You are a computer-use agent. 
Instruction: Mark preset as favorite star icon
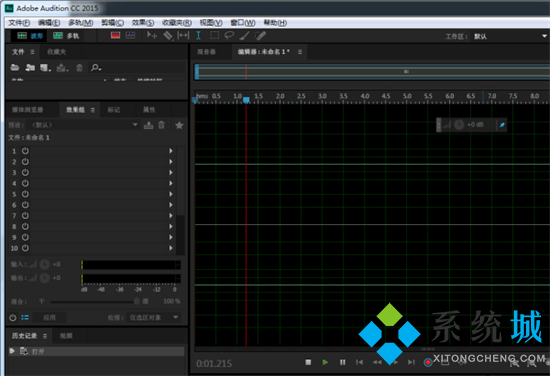pyautogui.click(x=179, y=125)
